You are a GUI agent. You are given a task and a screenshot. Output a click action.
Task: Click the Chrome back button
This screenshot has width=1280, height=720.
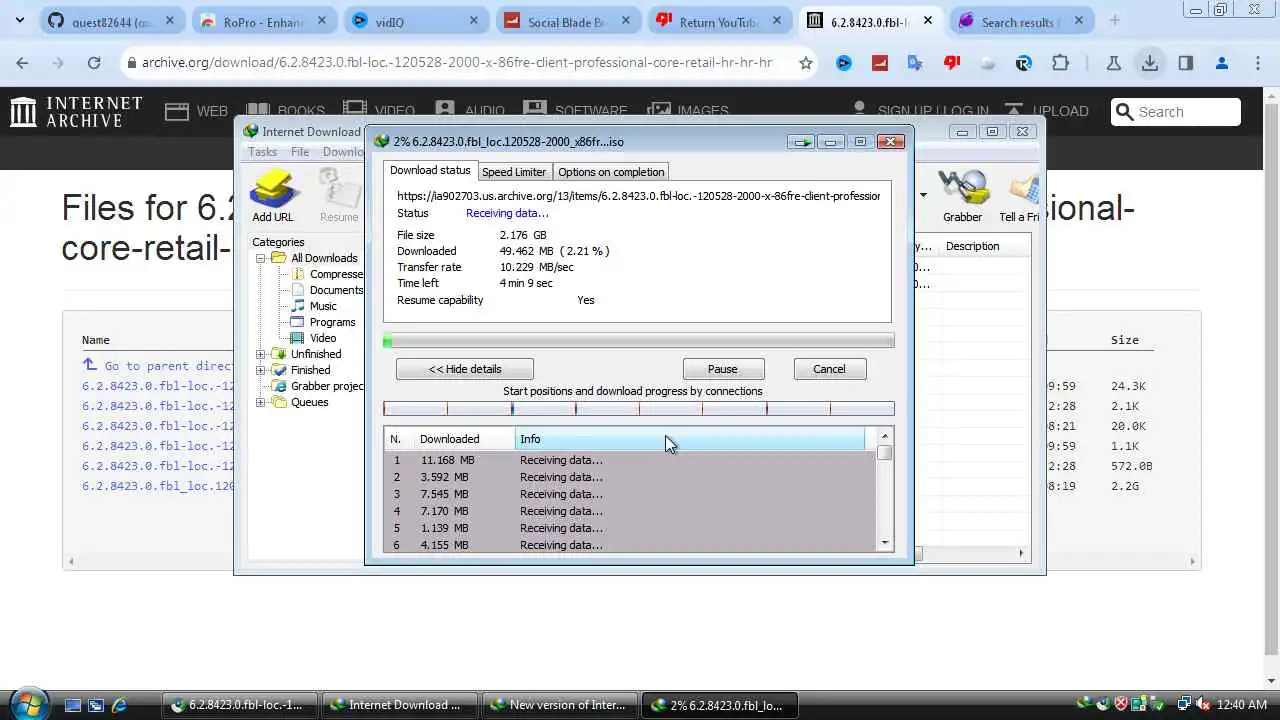click(x=22, y=63)
